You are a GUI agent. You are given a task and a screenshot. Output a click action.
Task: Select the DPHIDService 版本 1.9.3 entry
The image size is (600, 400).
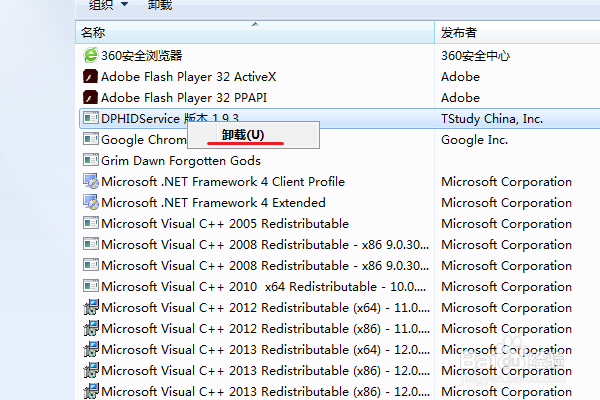pos(170,119)
